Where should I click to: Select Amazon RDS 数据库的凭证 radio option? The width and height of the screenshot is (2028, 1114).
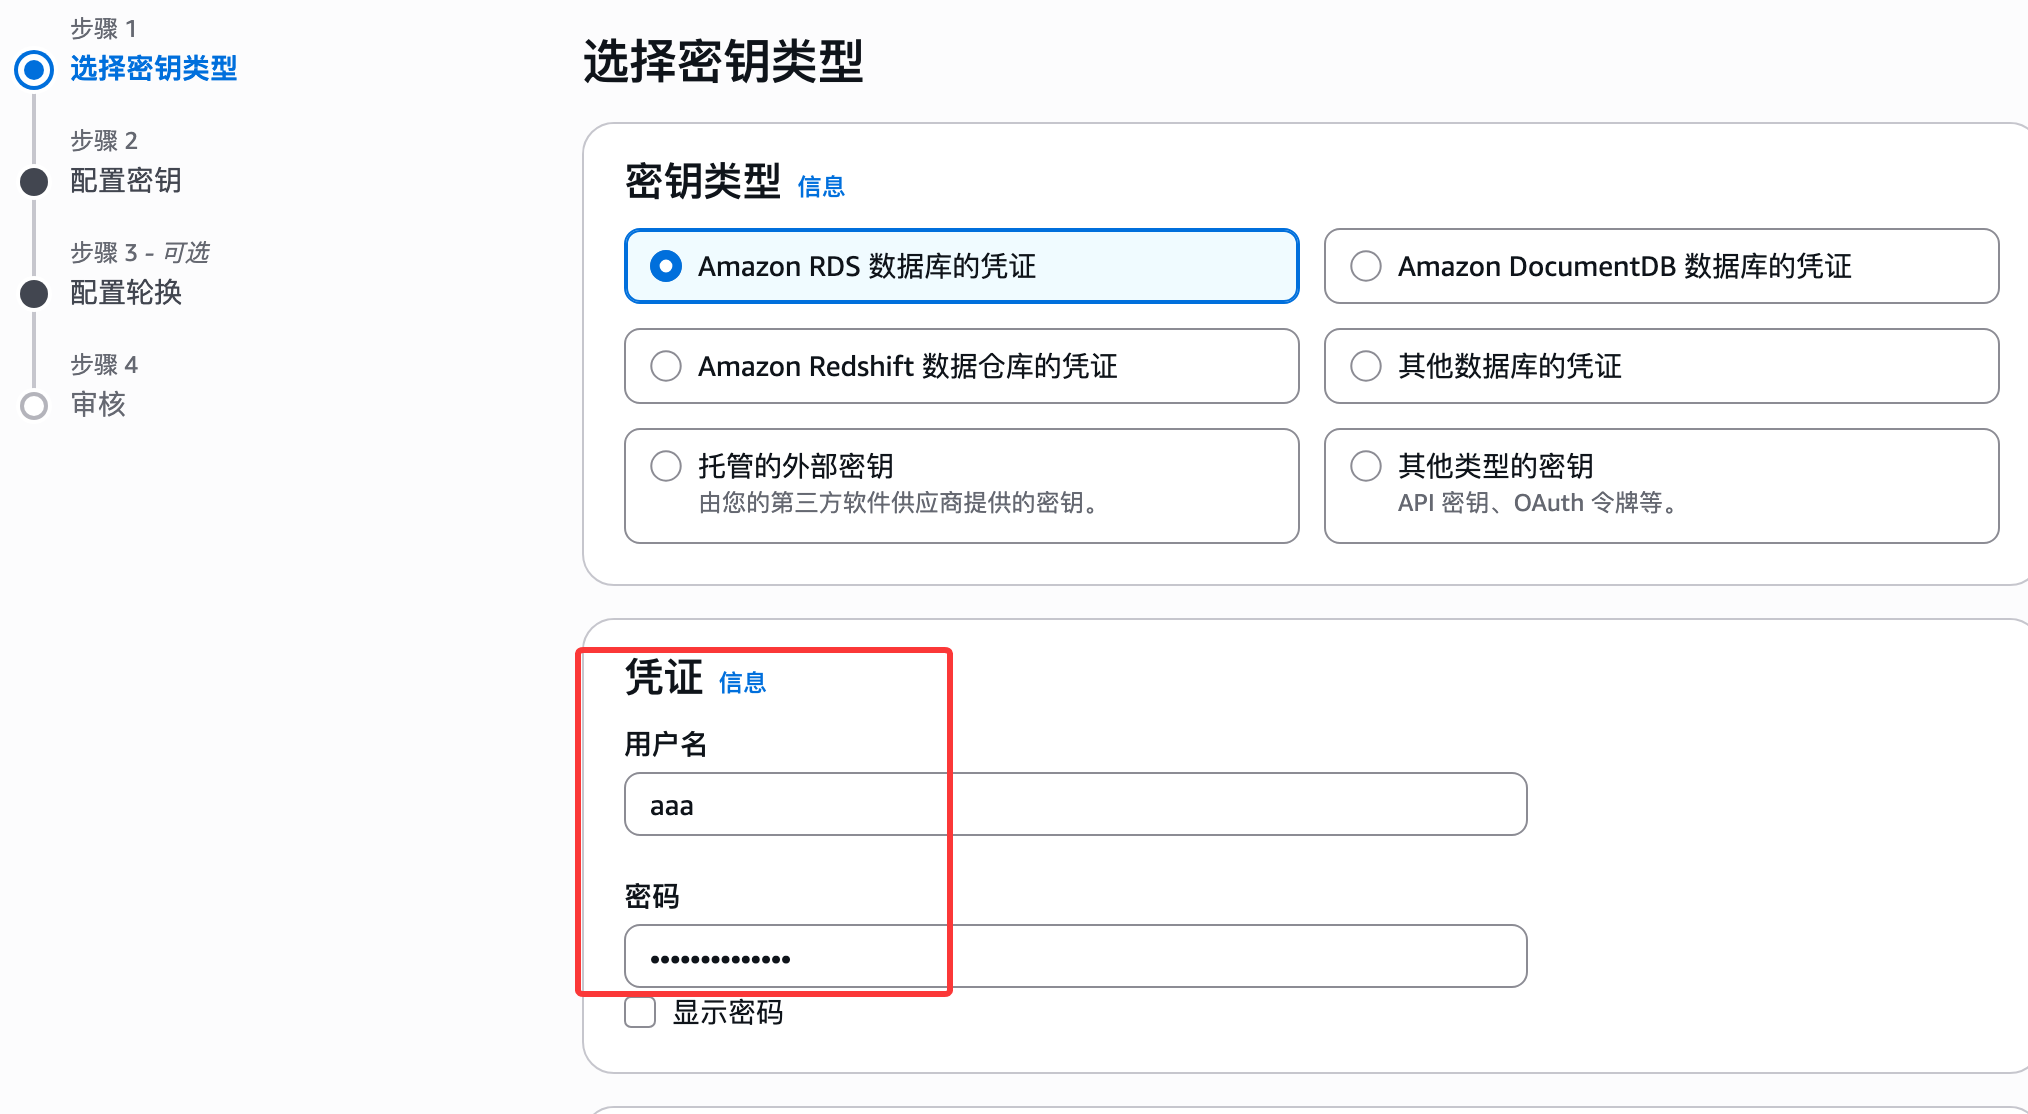(x=666, y=266)
